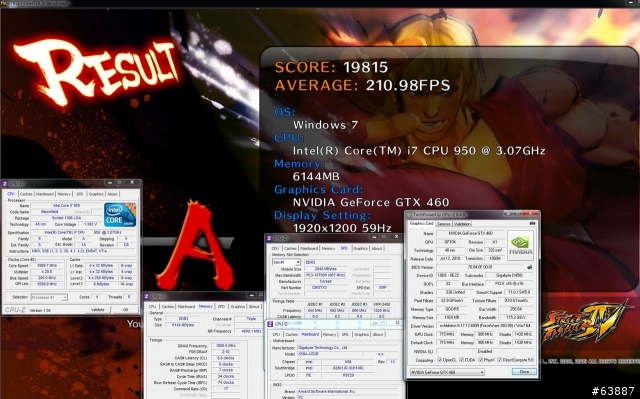Click the Z icon of the CPU-Z Mainboard window

pyautogui.click(x=270, y=324)
